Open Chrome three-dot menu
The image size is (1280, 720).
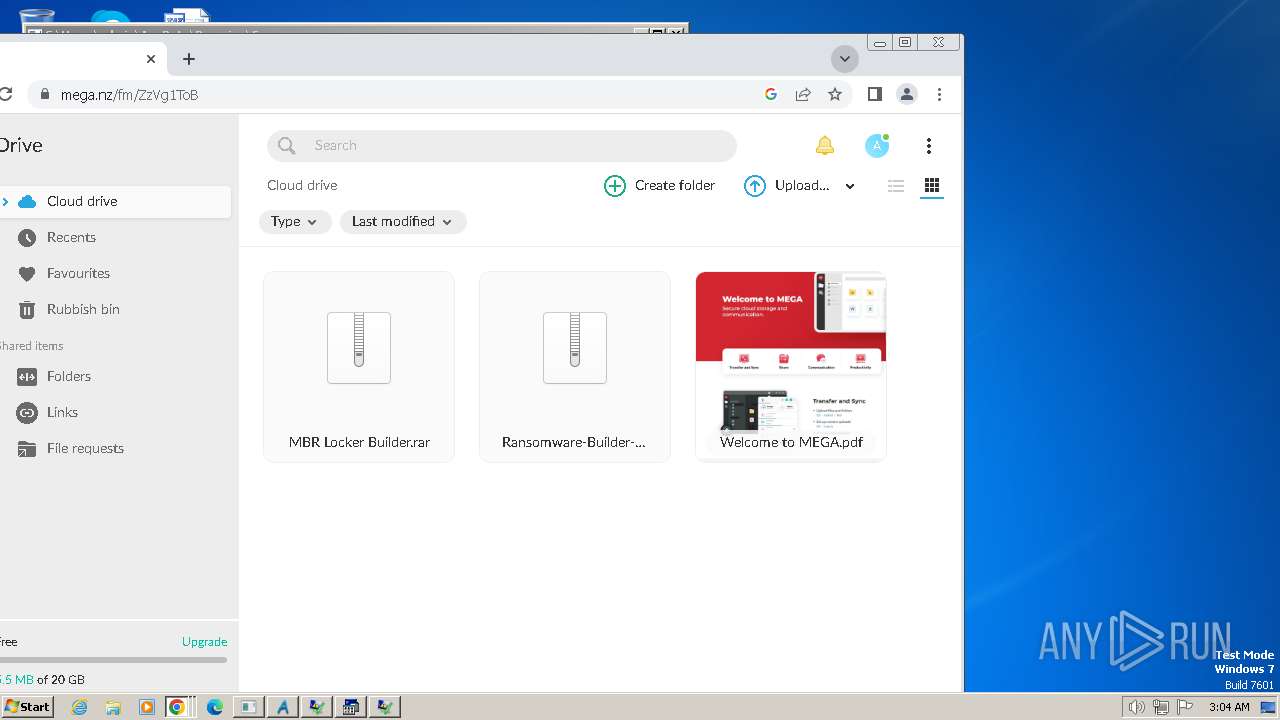(x=939, y=94)
